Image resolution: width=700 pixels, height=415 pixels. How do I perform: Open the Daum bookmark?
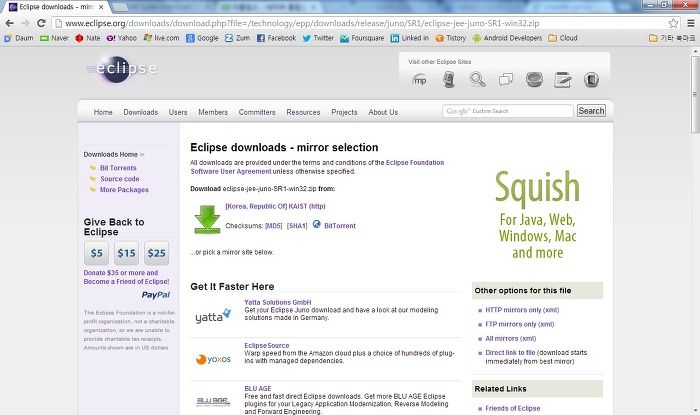click(x=18, y=38)
